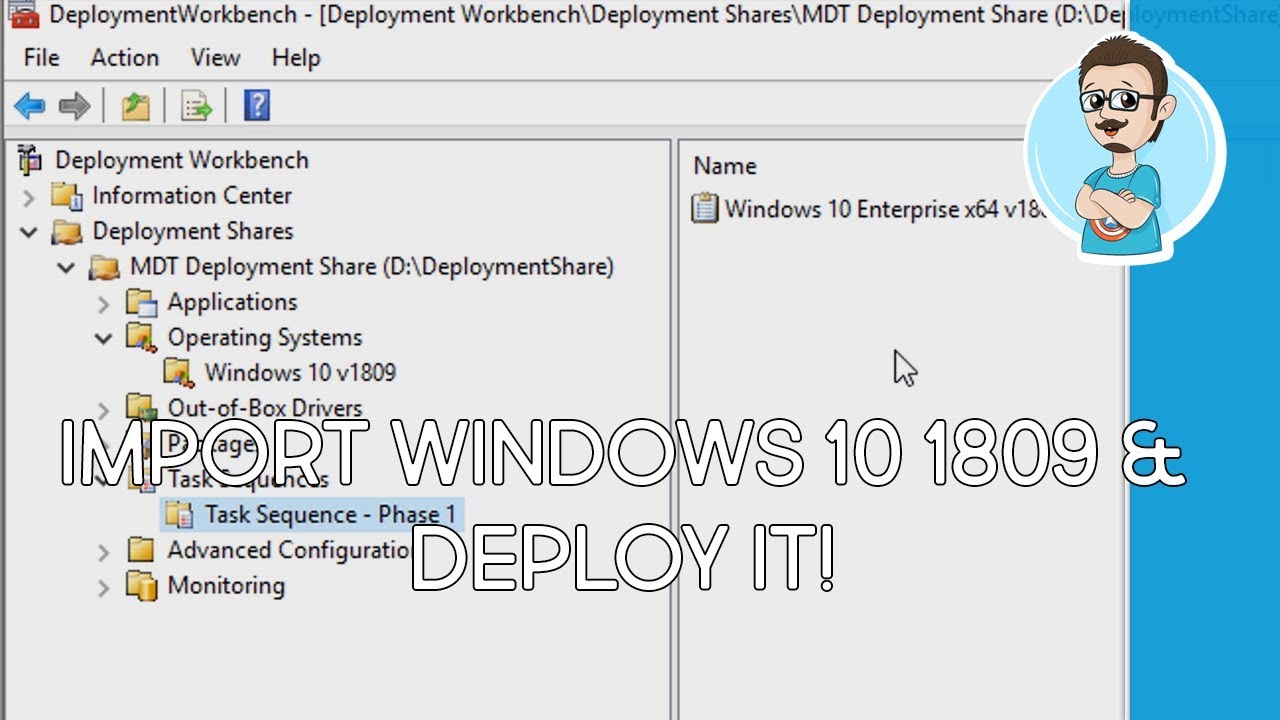Click the Out-of-Box Drivers folder icon
Image resolution: width=1280 pixels, height=720 pixels.
(141, 408)
